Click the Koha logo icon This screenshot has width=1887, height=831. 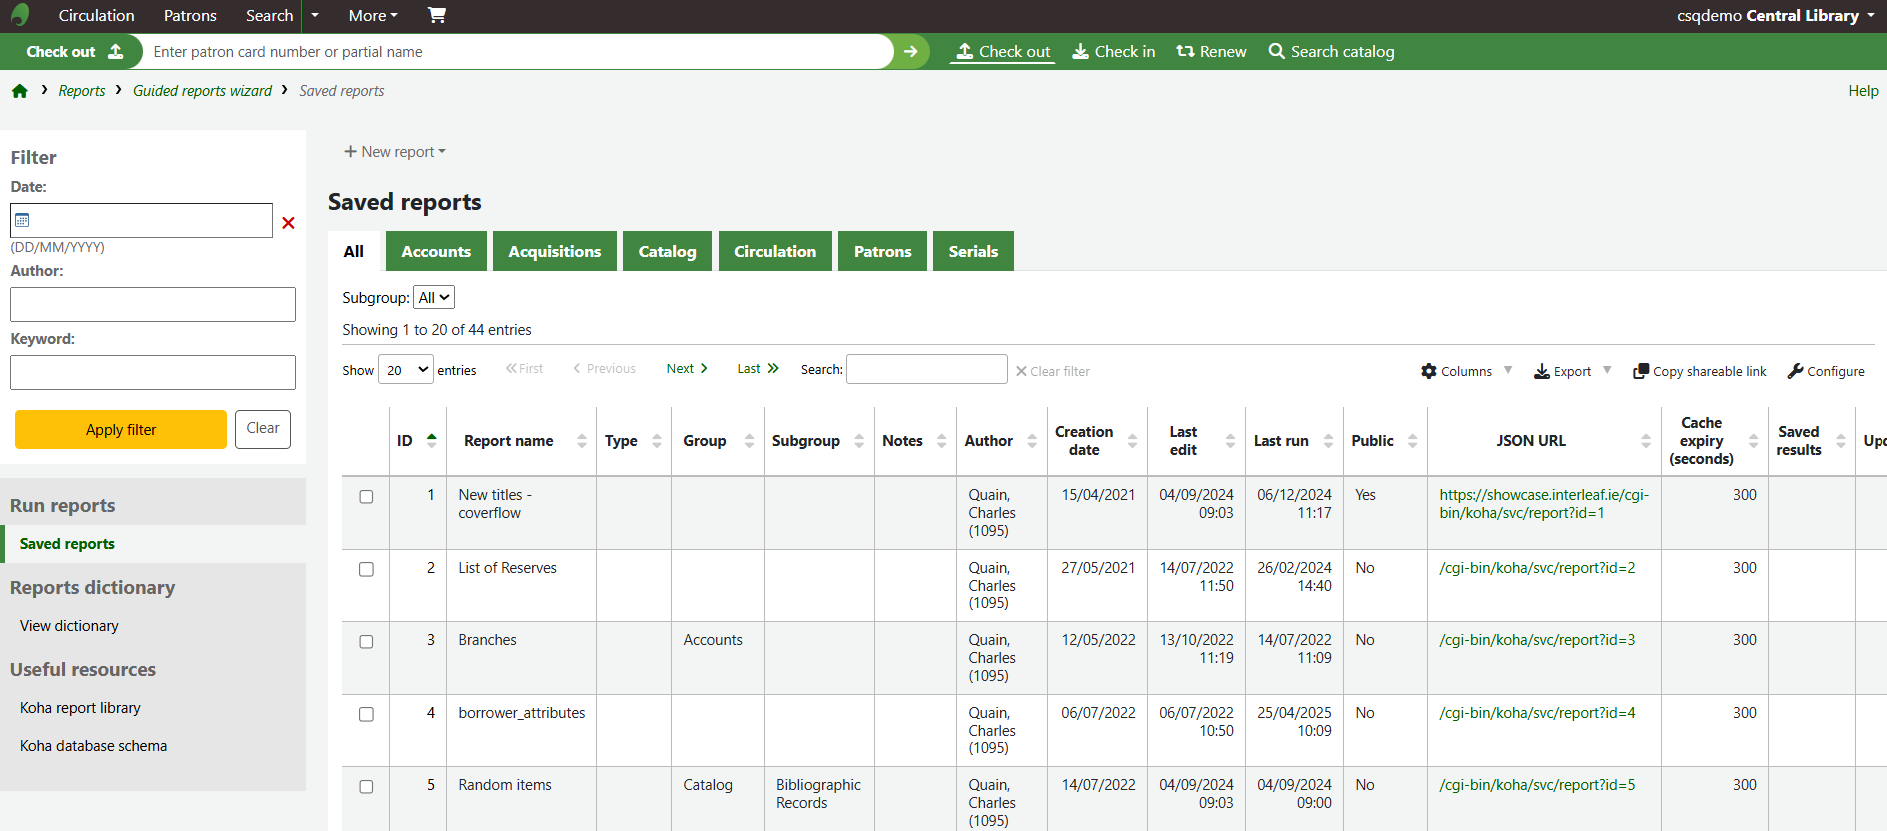click(x=20, y=15)
